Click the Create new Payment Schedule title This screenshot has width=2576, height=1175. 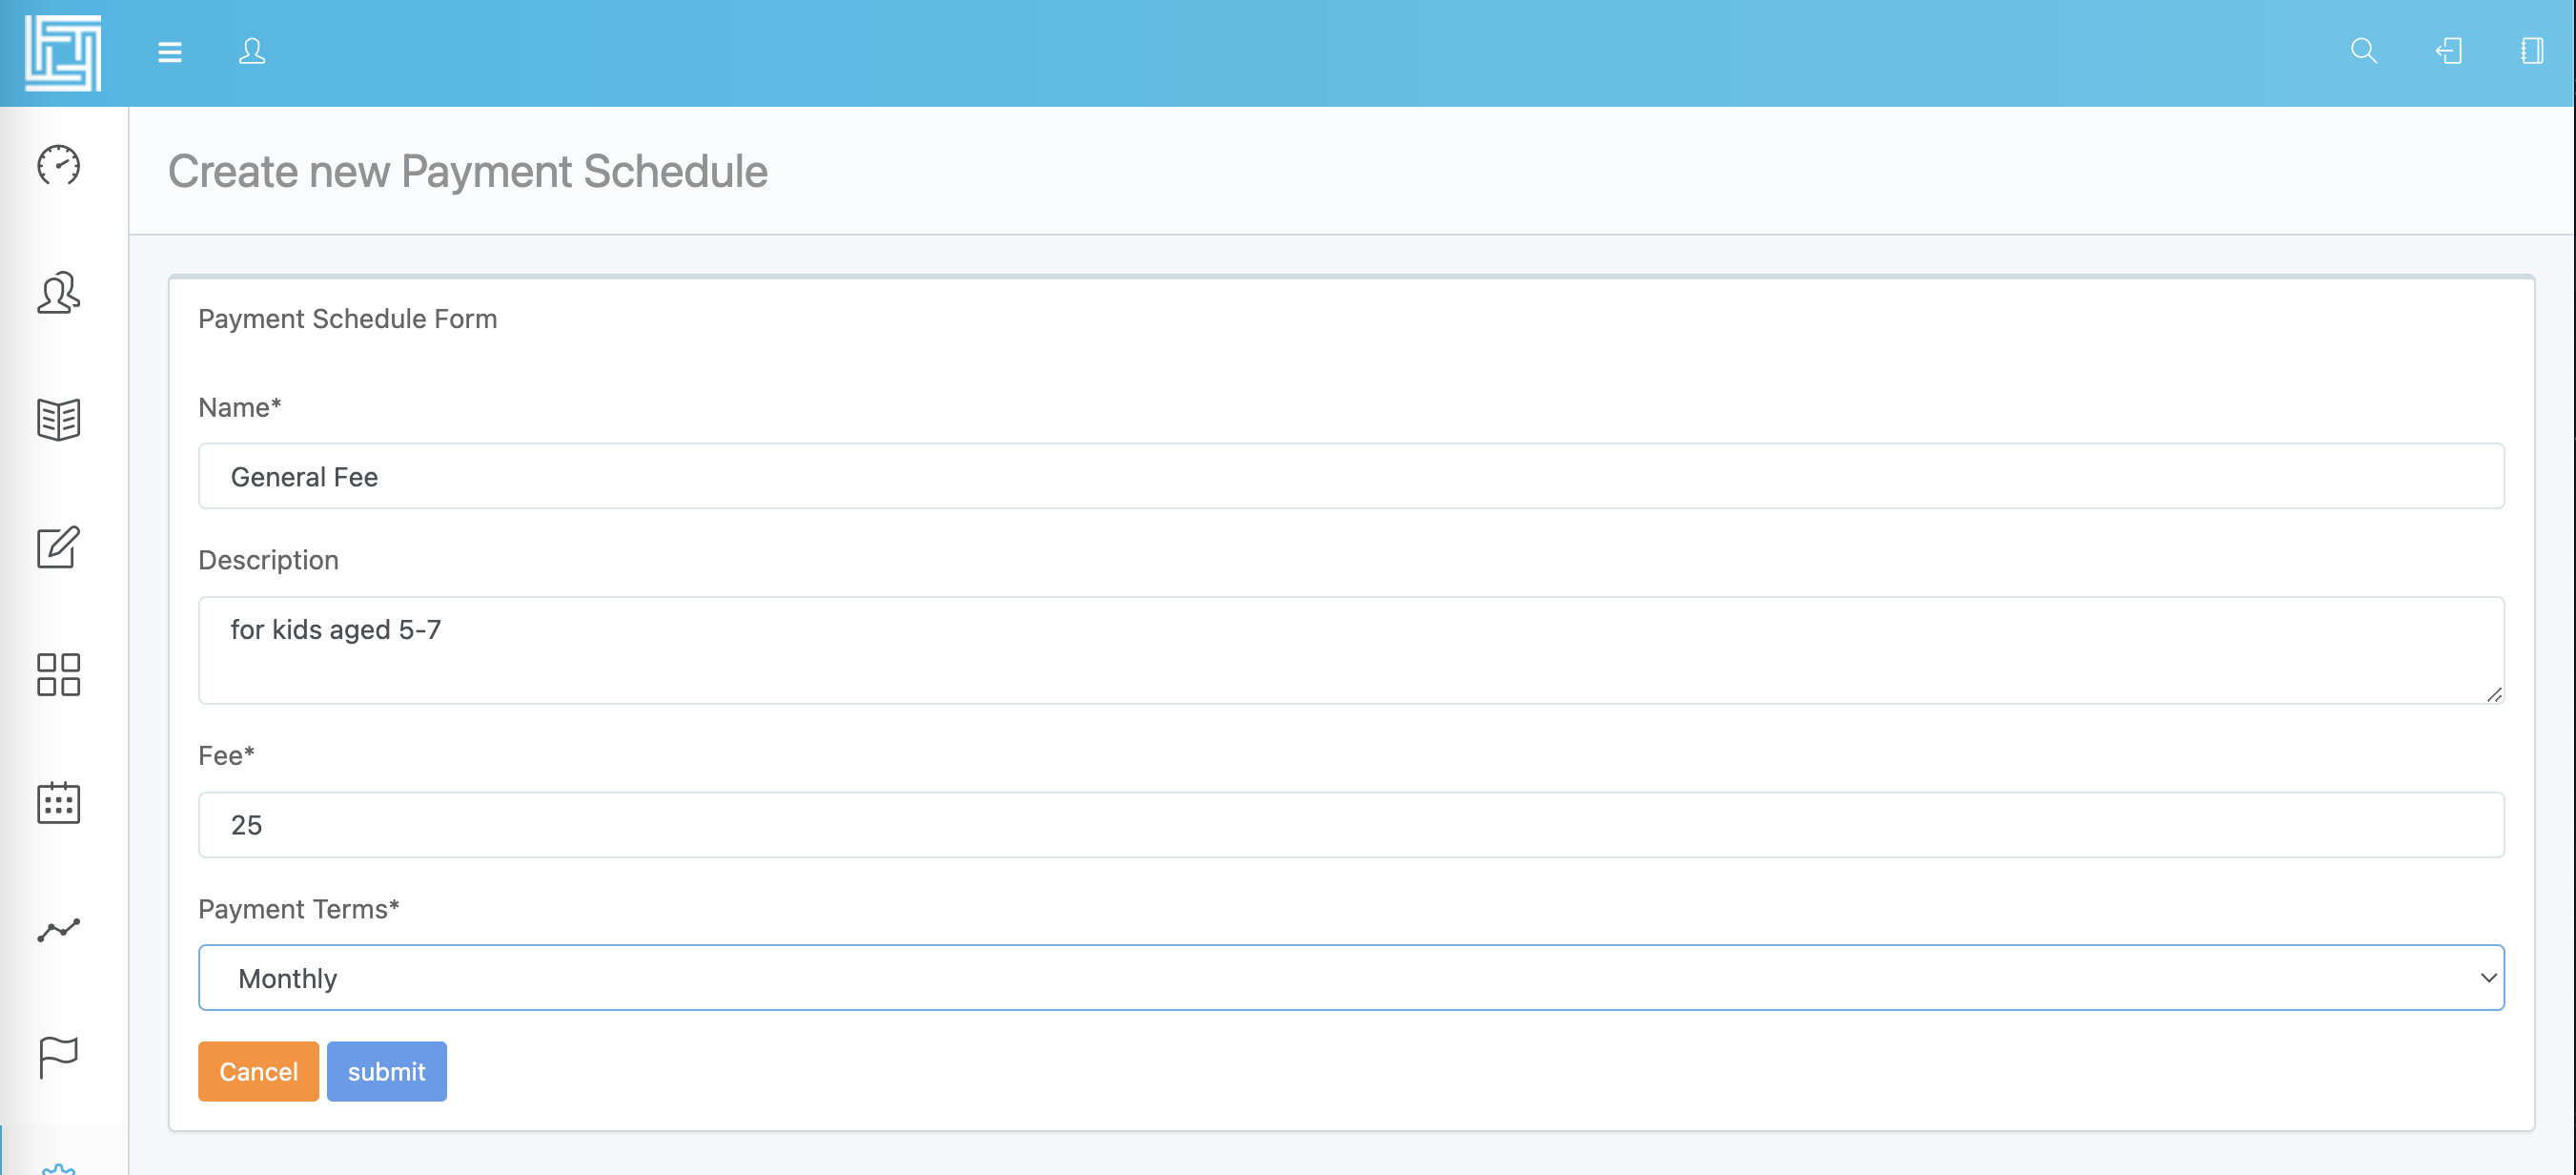click(x=467, y=172)
